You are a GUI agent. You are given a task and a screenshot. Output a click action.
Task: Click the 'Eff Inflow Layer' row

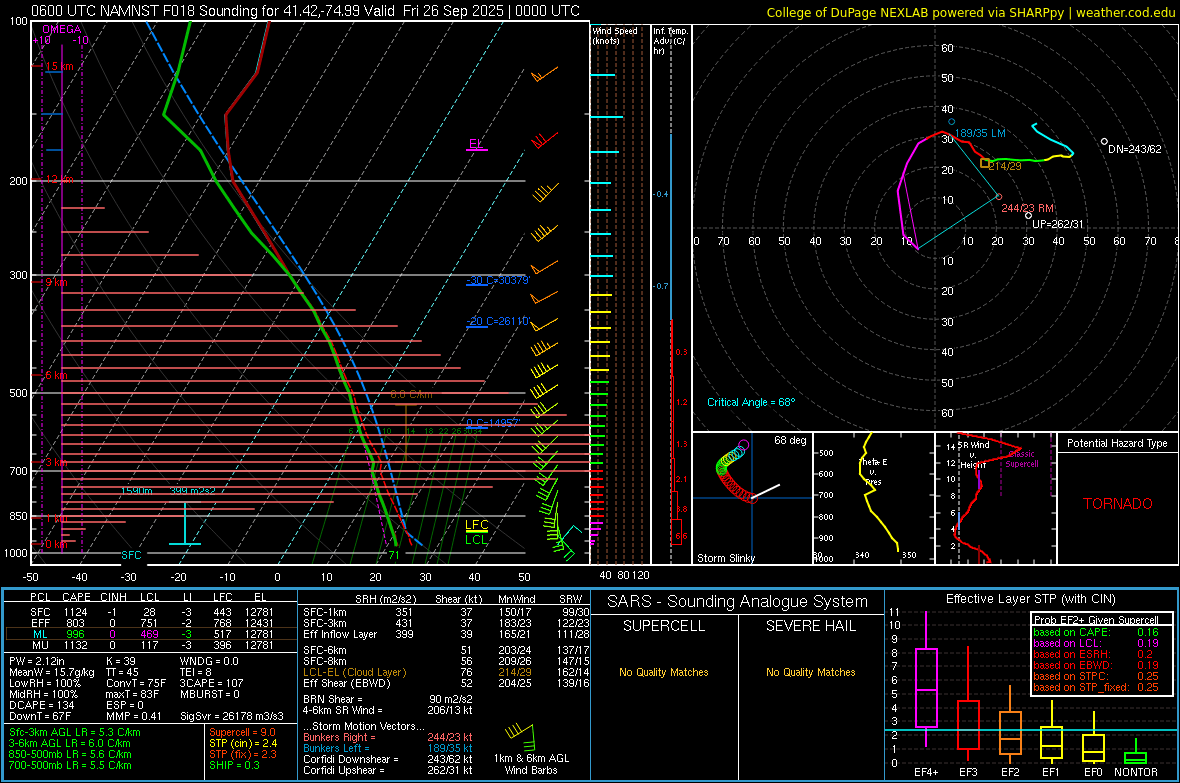[x=446, y=634]
